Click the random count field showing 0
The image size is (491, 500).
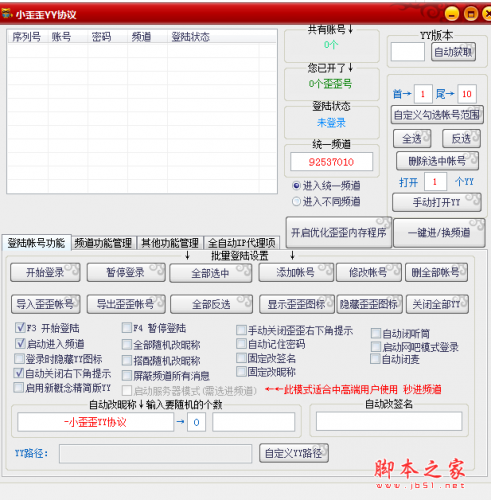196,422
